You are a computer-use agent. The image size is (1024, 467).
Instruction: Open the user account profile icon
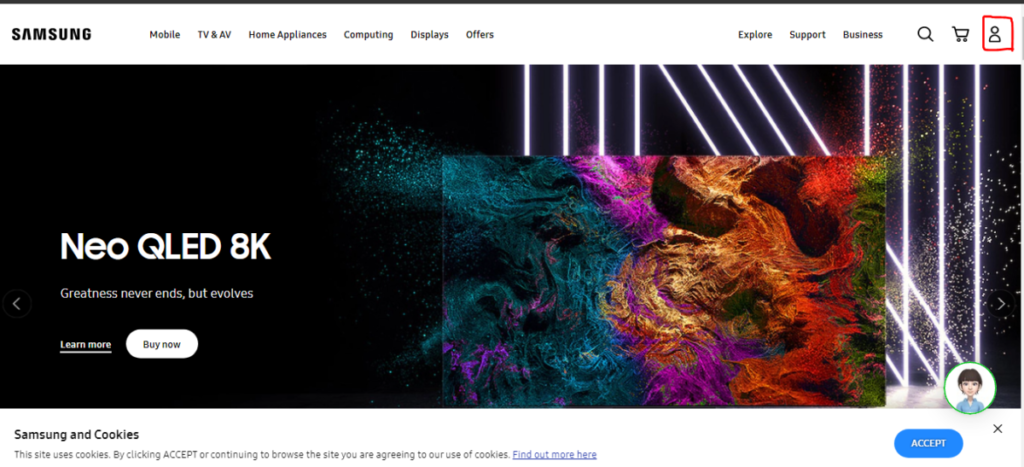[x=995, y=34]
